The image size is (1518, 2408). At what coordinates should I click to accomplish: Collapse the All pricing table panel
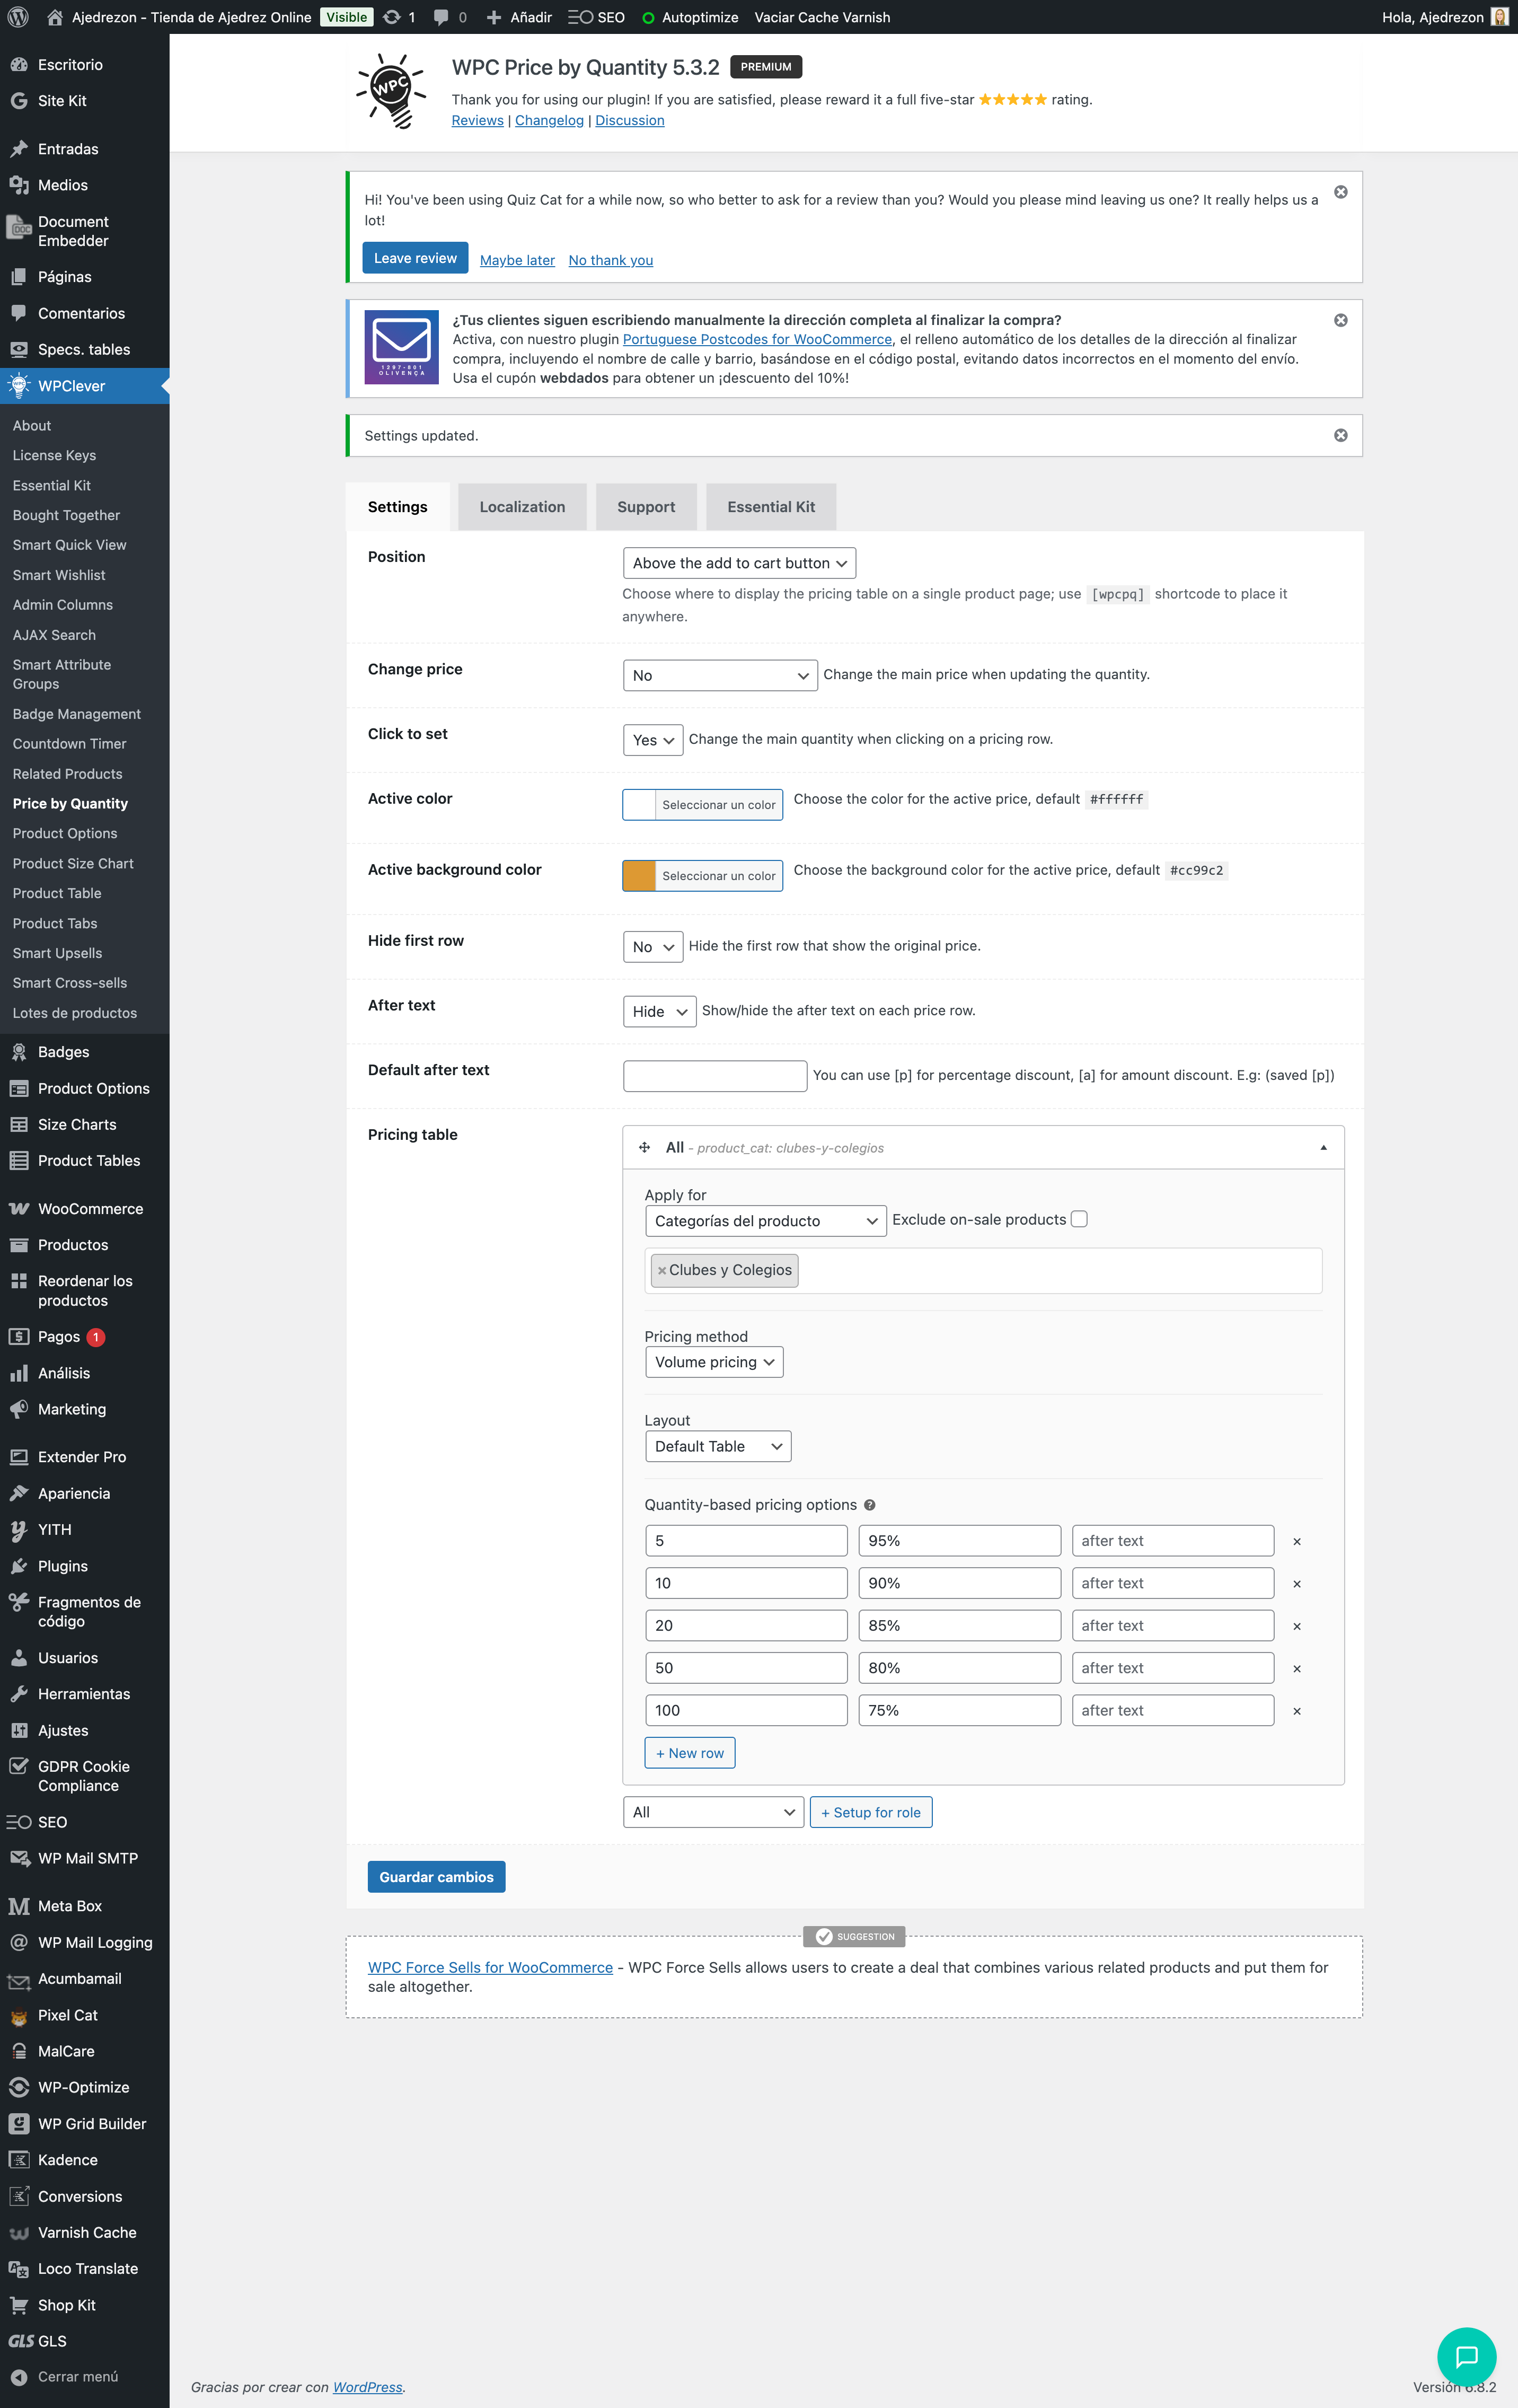pyautogui.click(x=1323, y=1147)
